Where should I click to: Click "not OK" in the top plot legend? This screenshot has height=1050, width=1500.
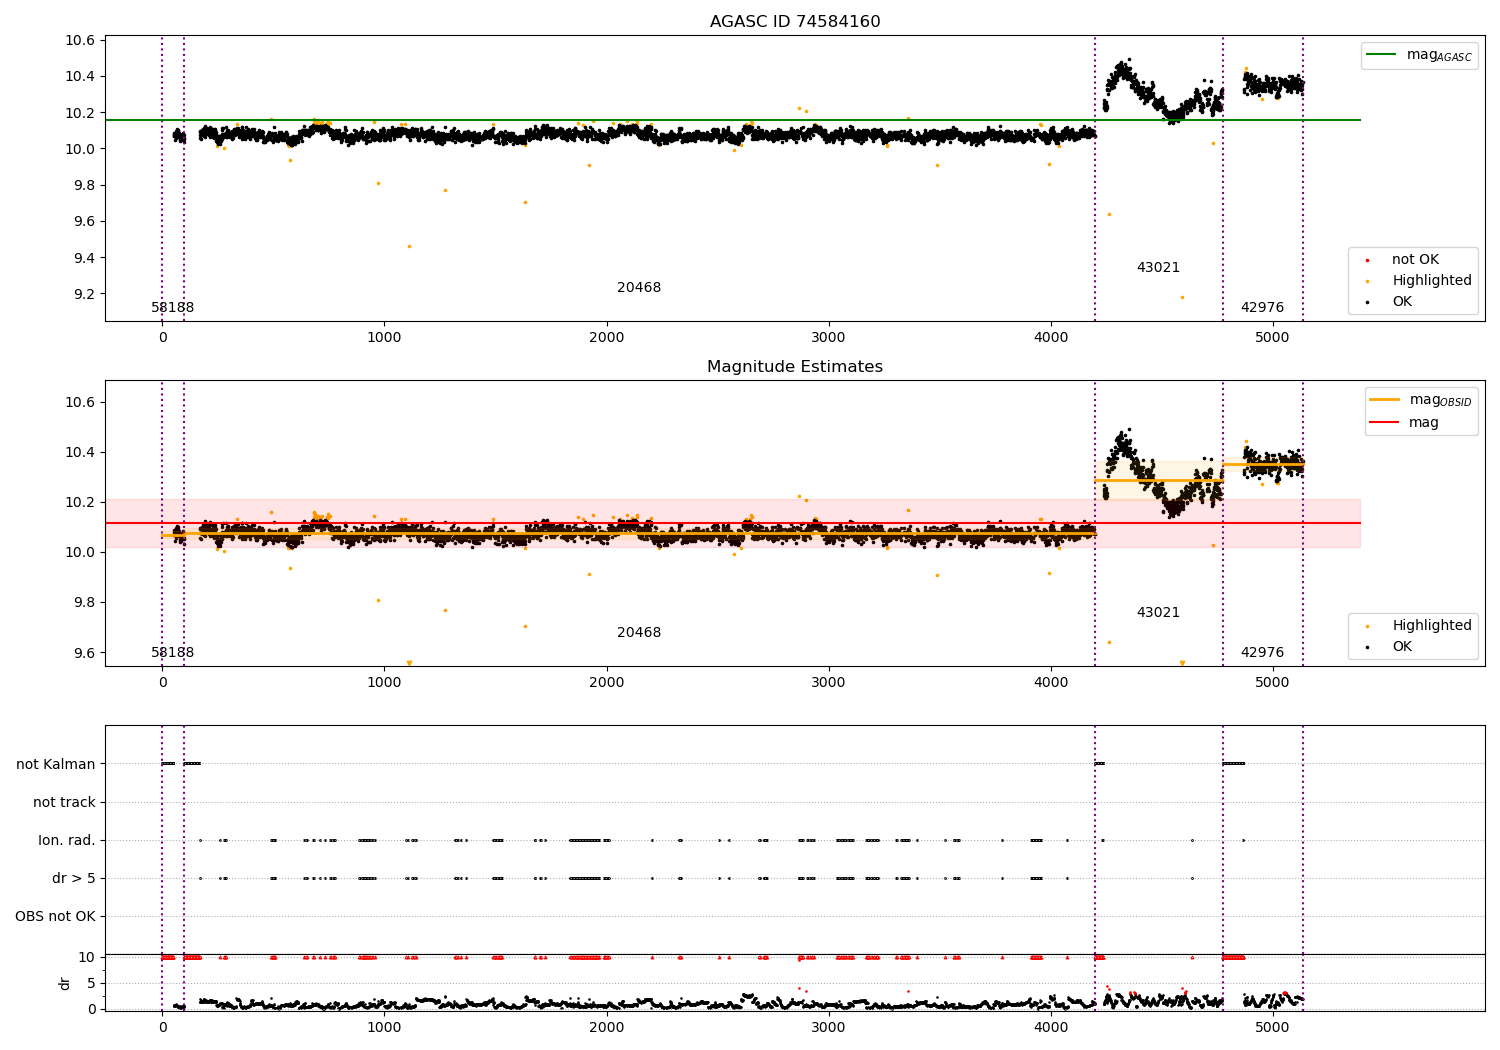pyautogui.click(x=1415, y=260)
